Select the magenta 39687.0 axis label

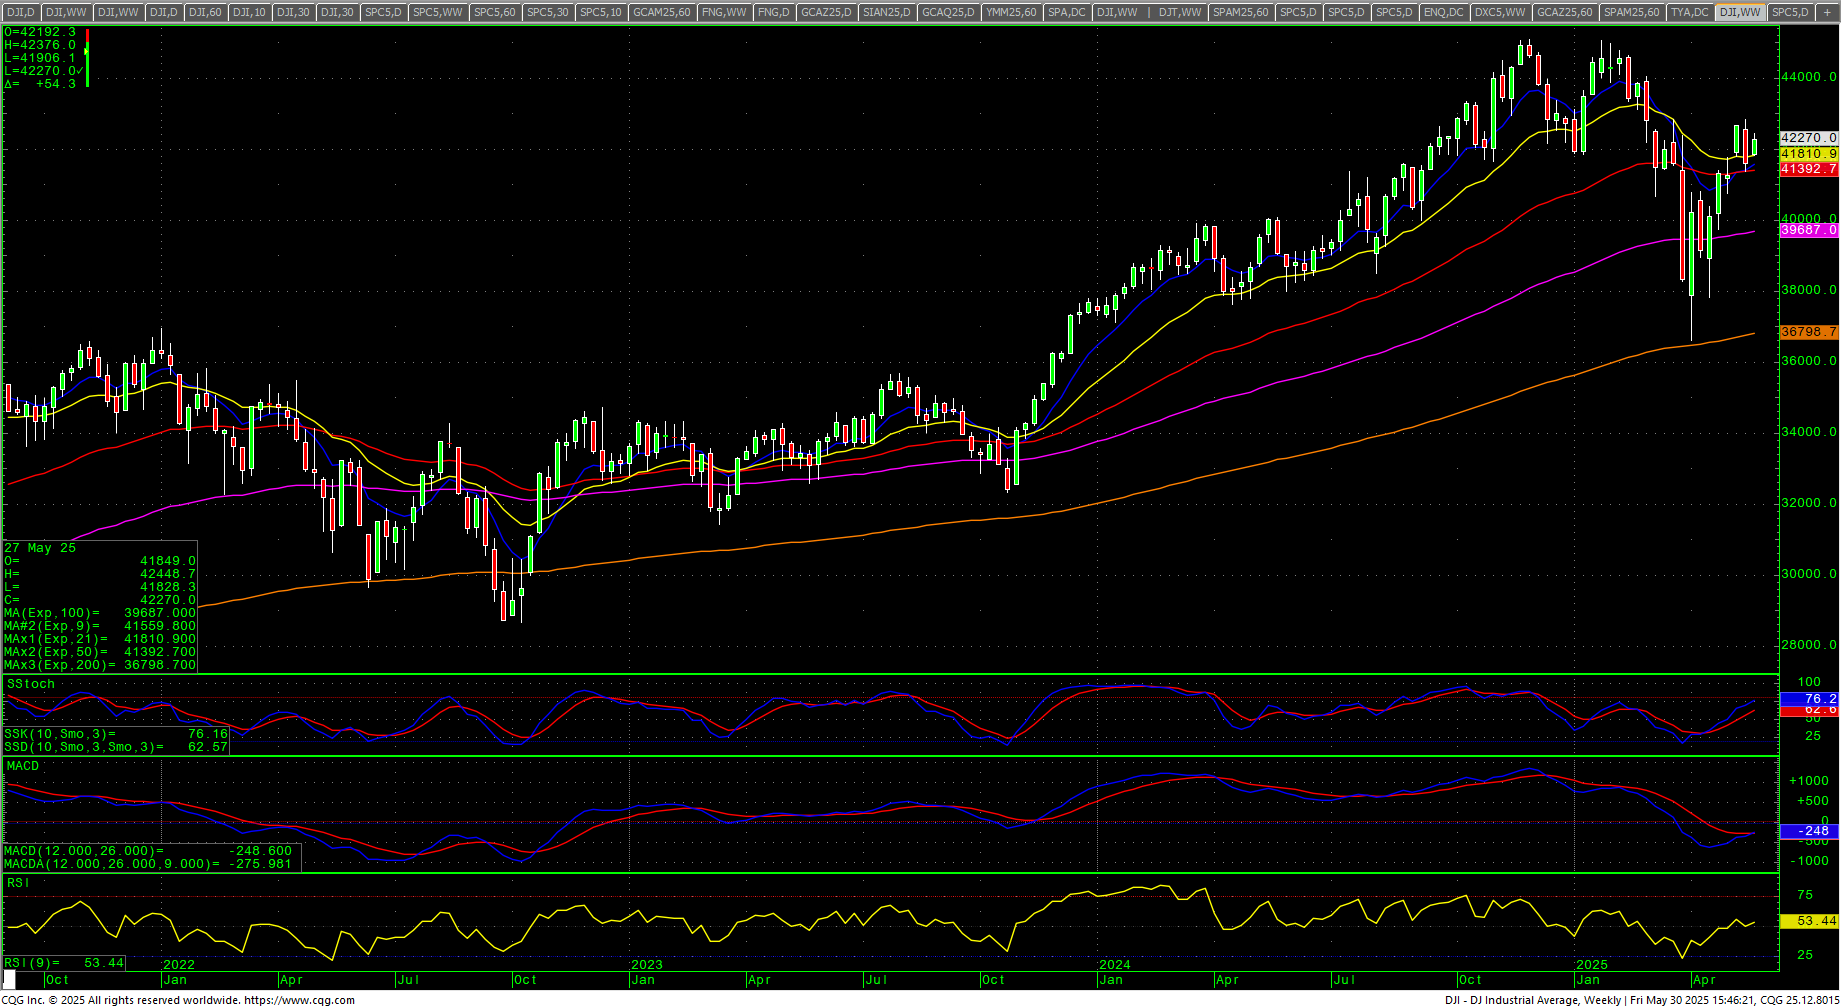(1809, 230)
